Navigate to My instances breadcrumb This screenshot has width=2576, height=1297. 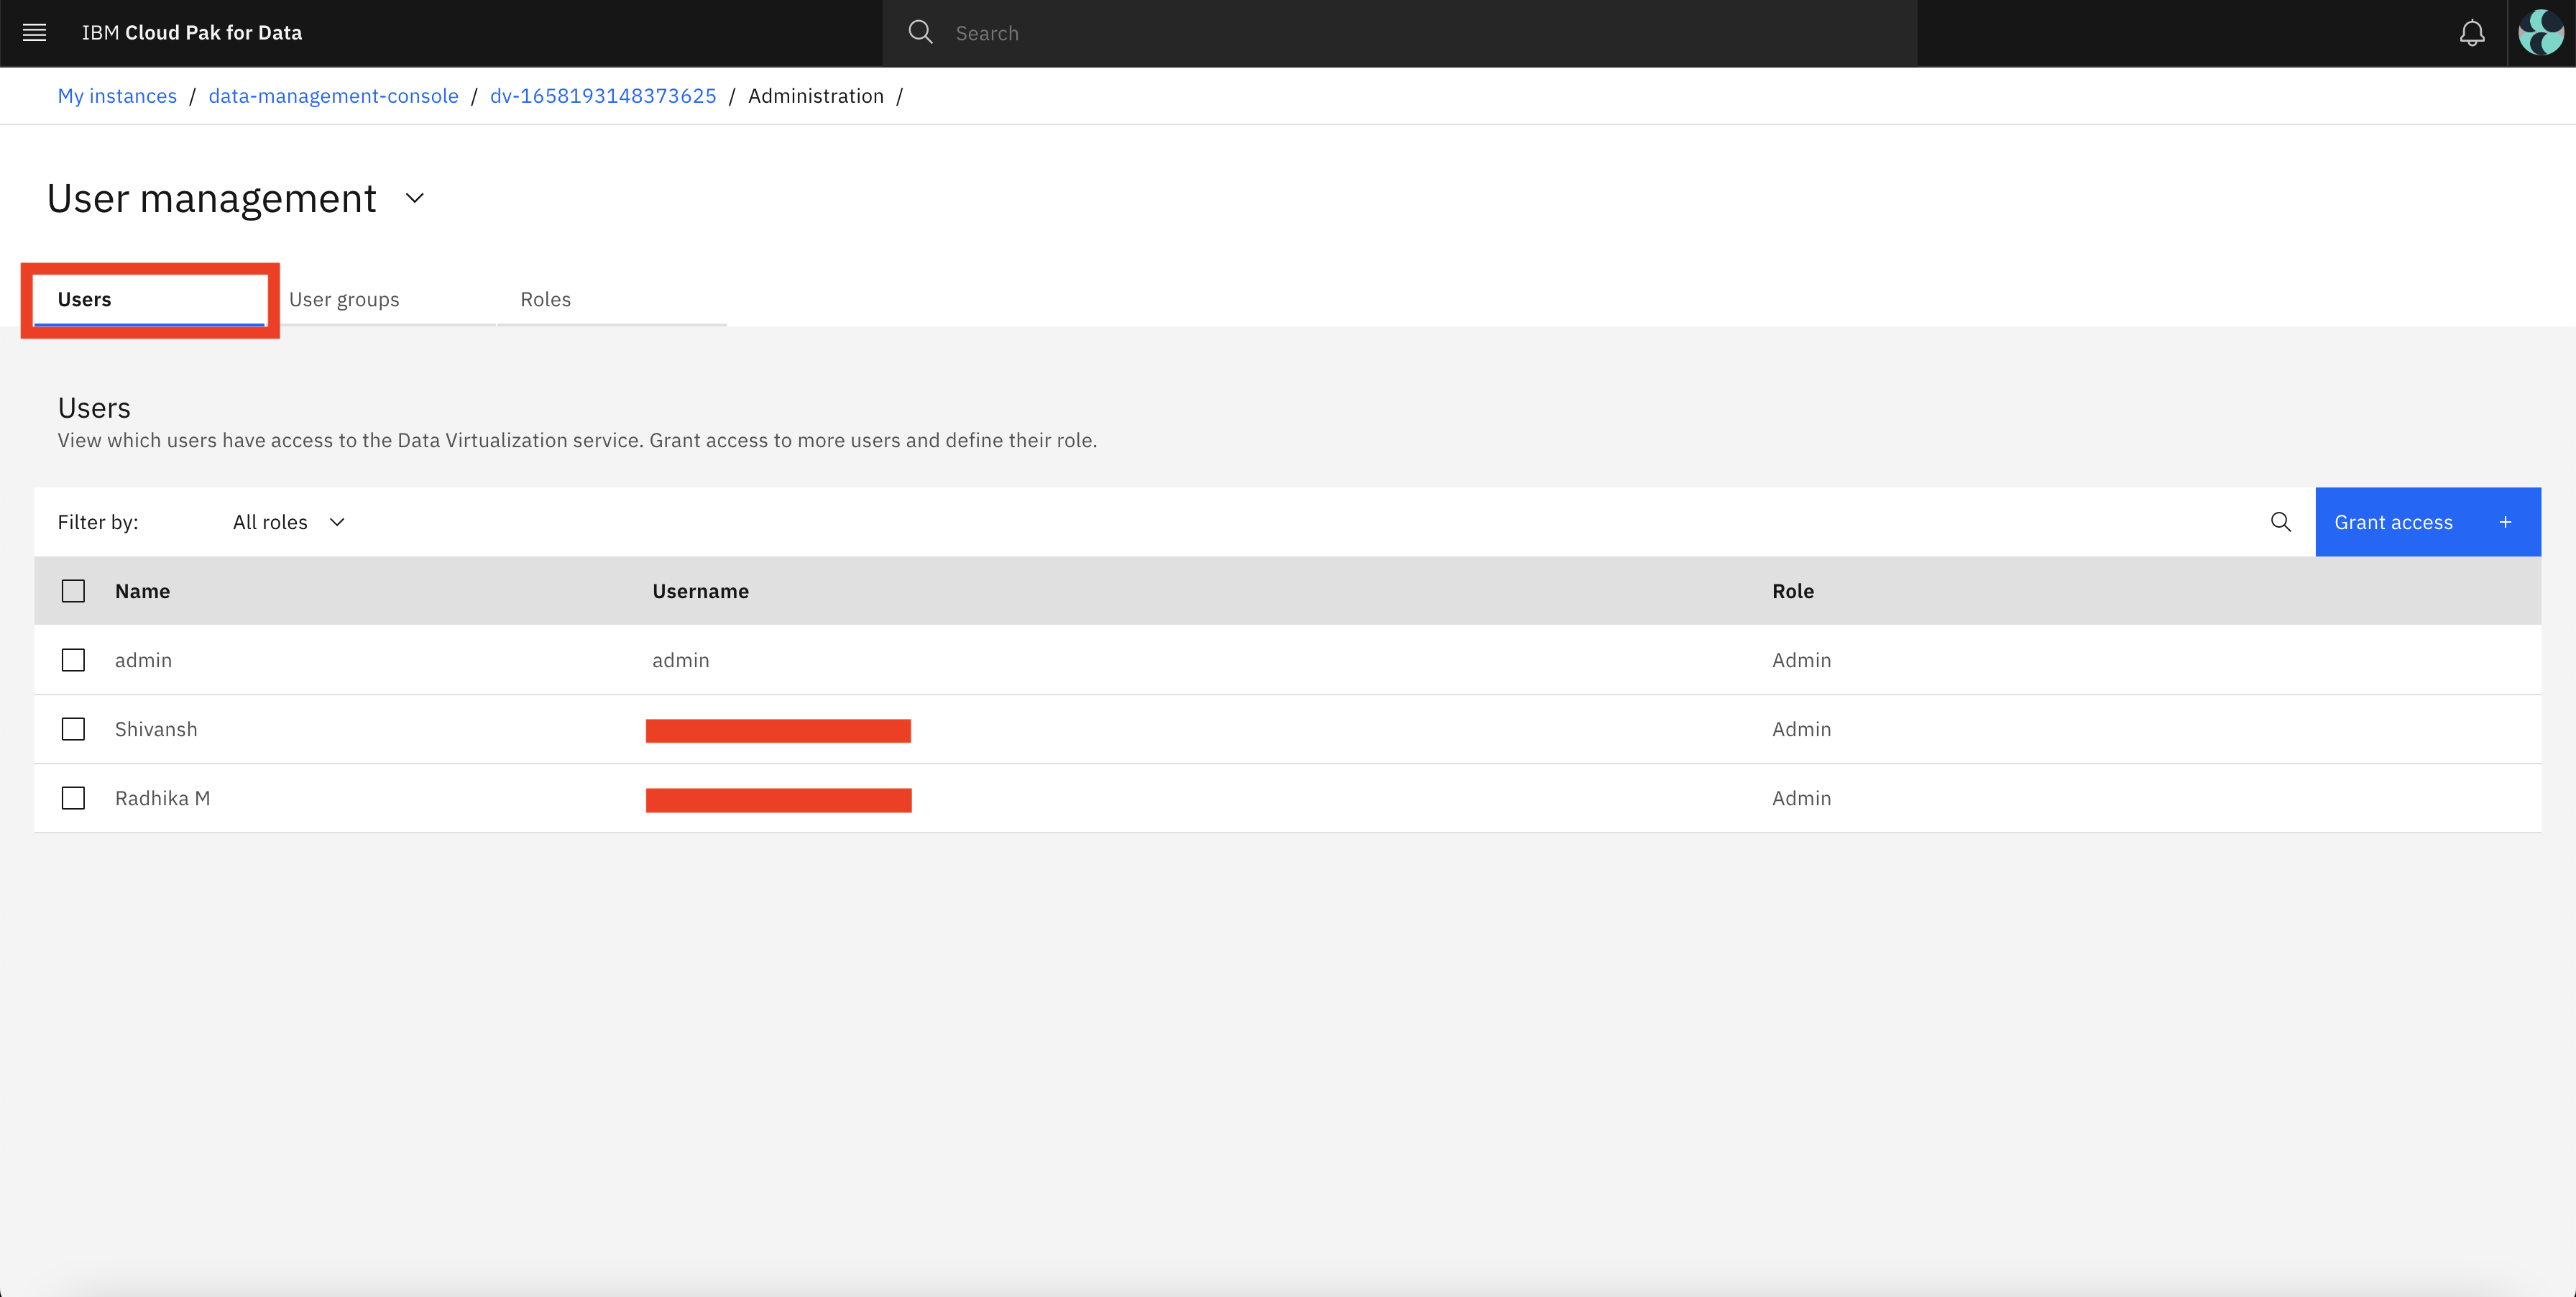click(x=116, y=95)
